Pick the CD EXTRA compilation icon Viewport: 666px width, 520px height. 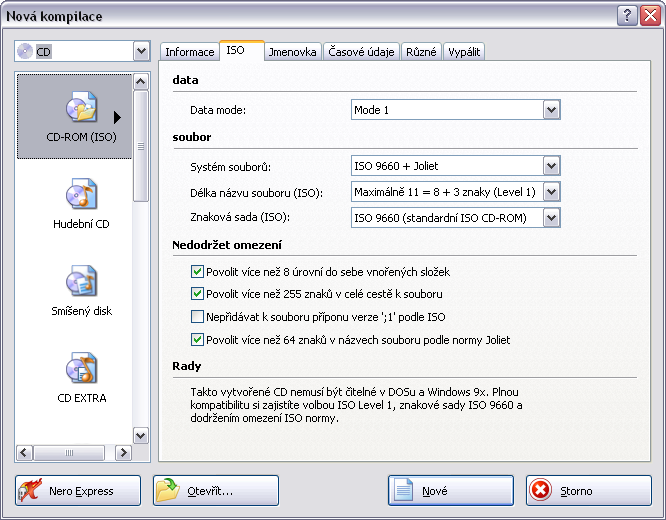pos(81,369)
